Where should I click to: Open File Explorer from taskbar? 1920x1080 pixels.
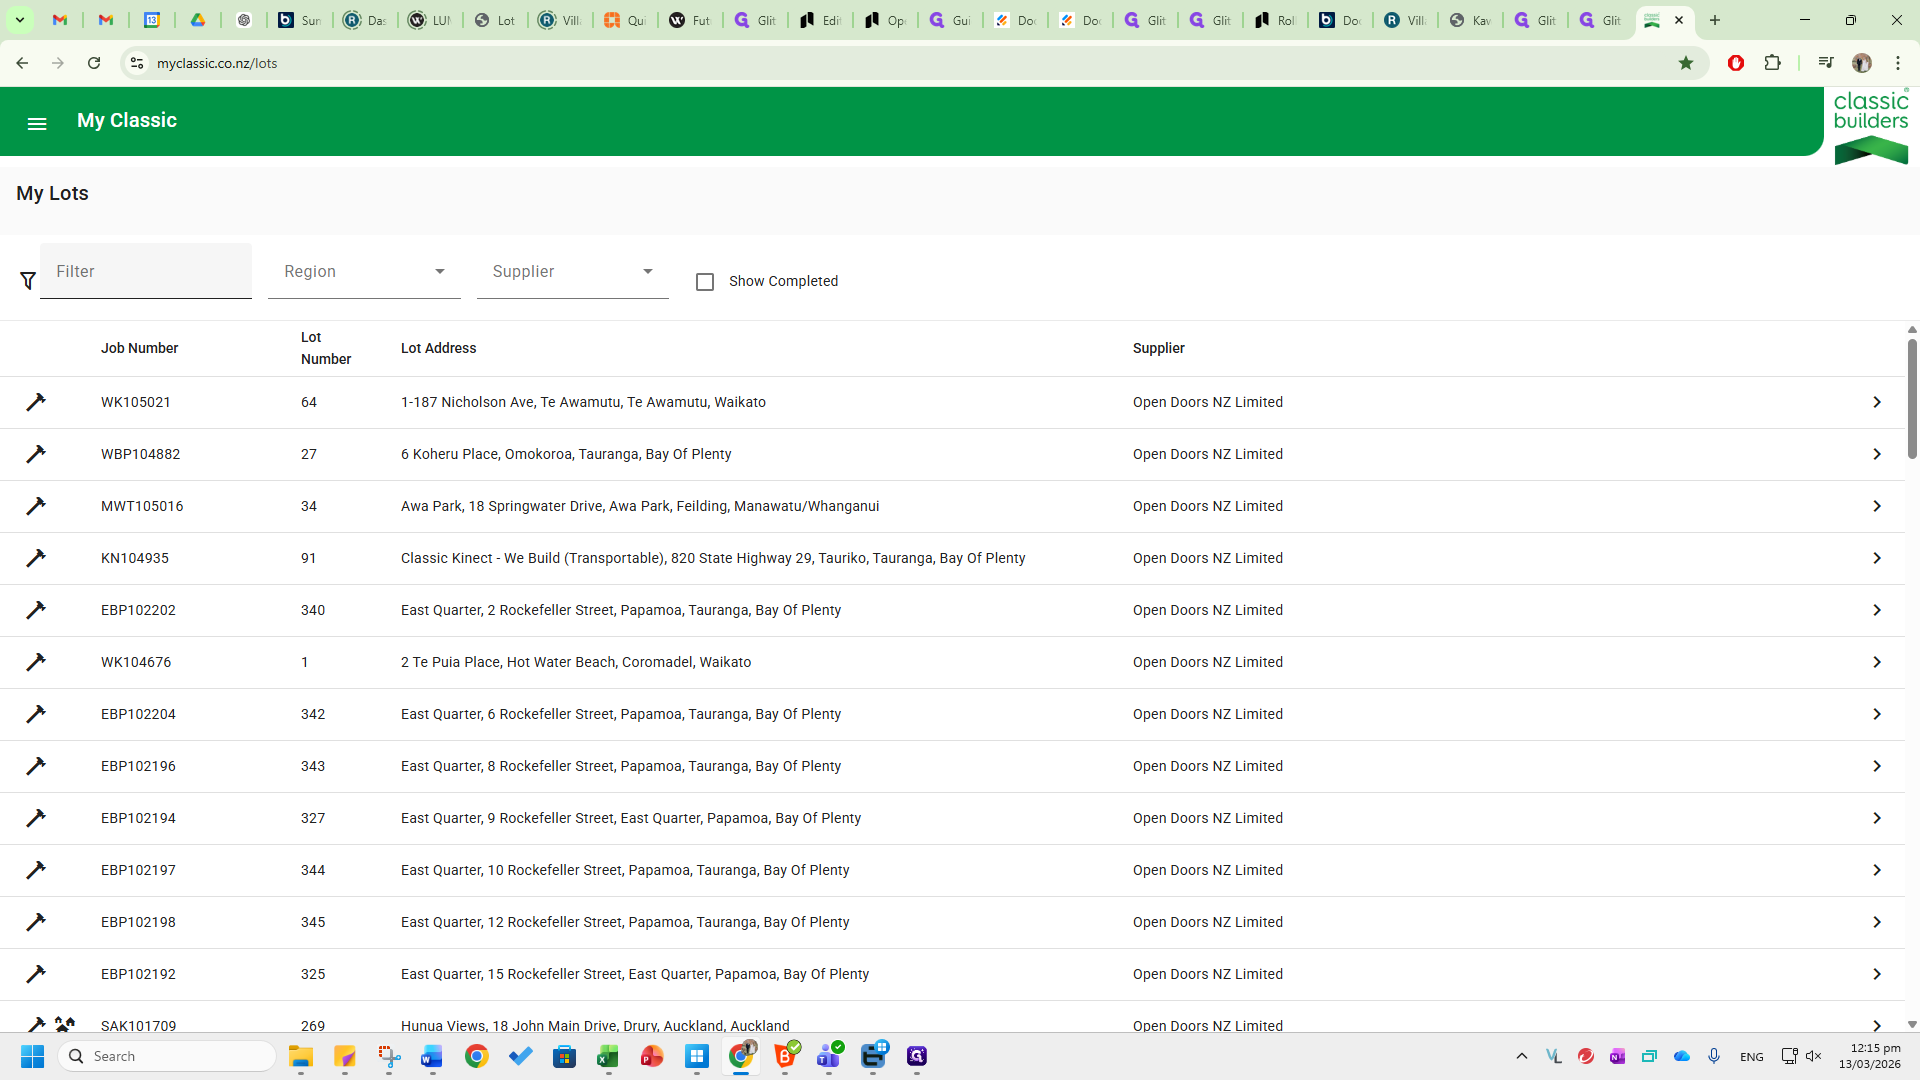tap(301, 1056)
